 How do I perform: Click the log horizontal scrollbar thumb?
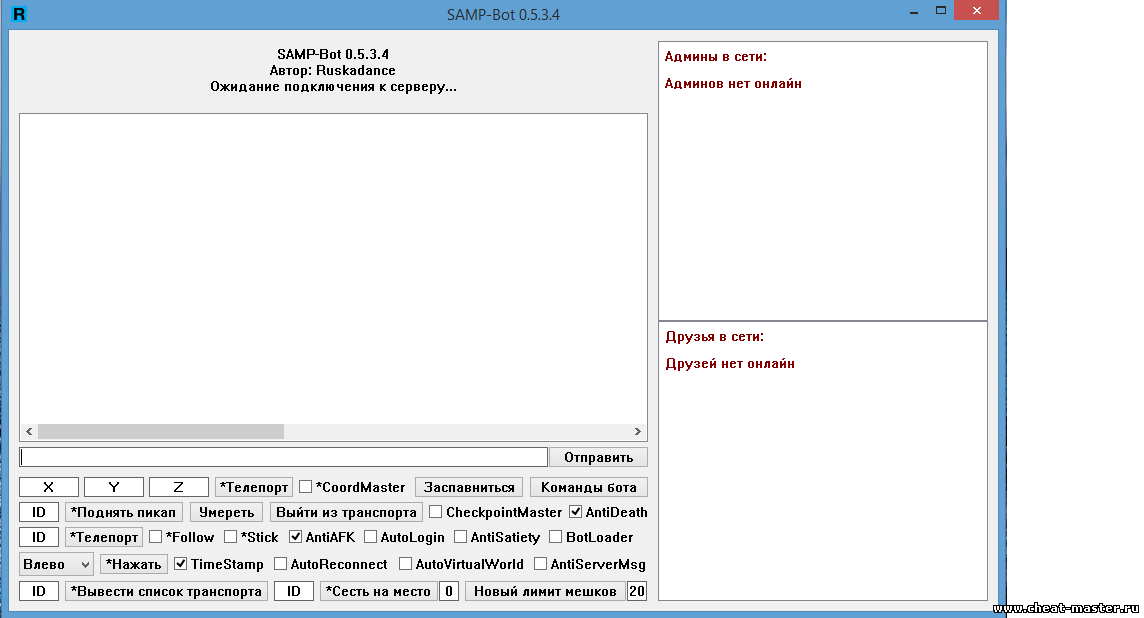pyautogui.click(x=161, y=431)
